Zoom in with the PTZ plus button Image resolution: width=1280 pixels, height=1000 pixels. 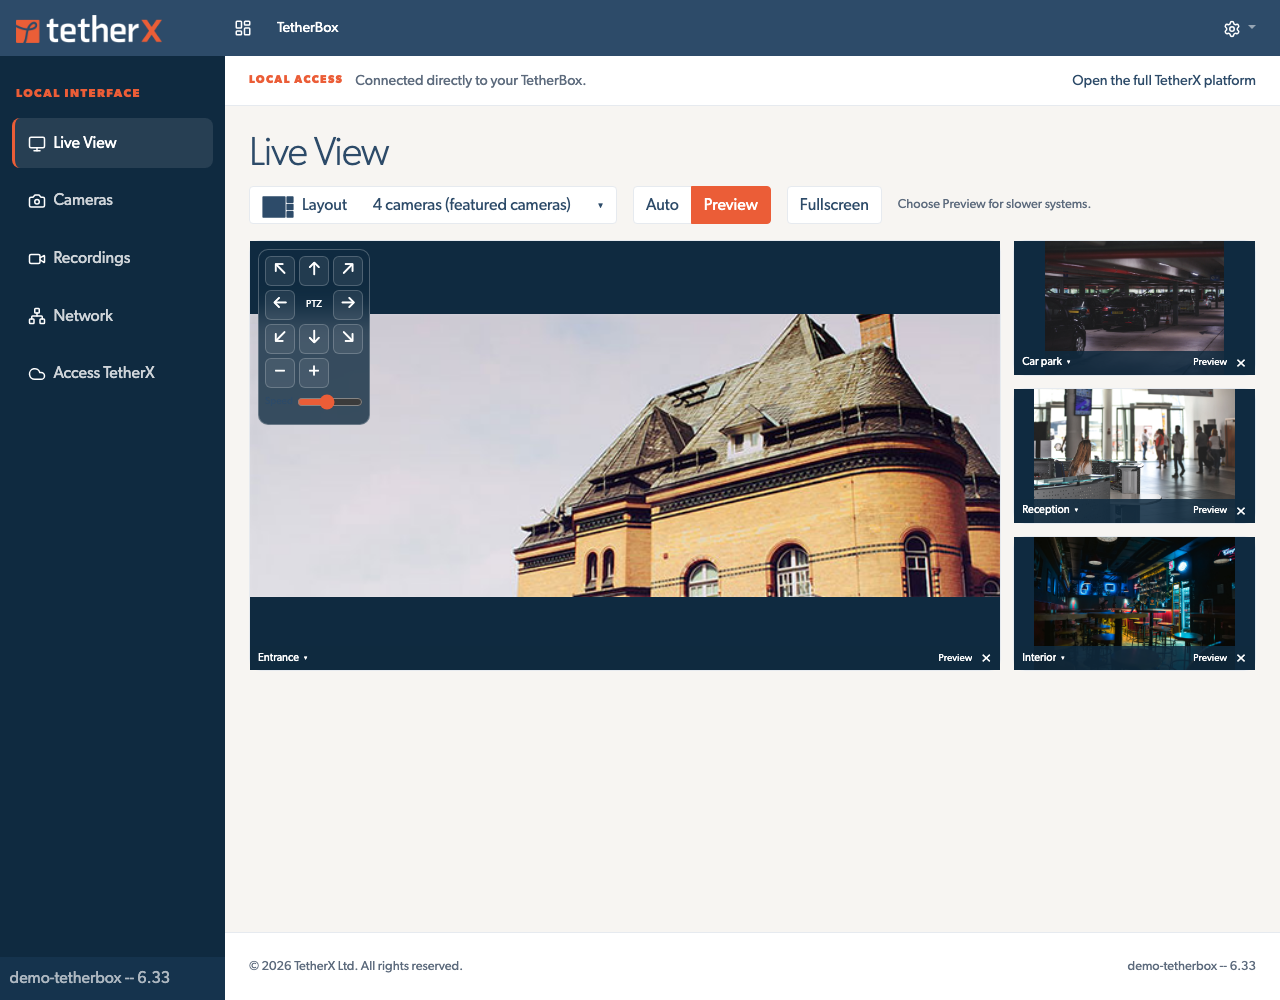[314, 371]
